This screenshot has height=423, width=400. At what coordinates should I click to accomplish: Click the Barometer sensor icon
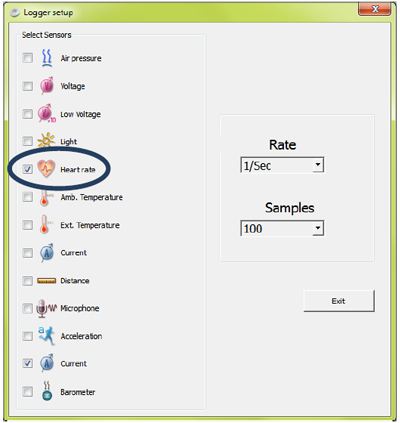[x=47, y=391]
